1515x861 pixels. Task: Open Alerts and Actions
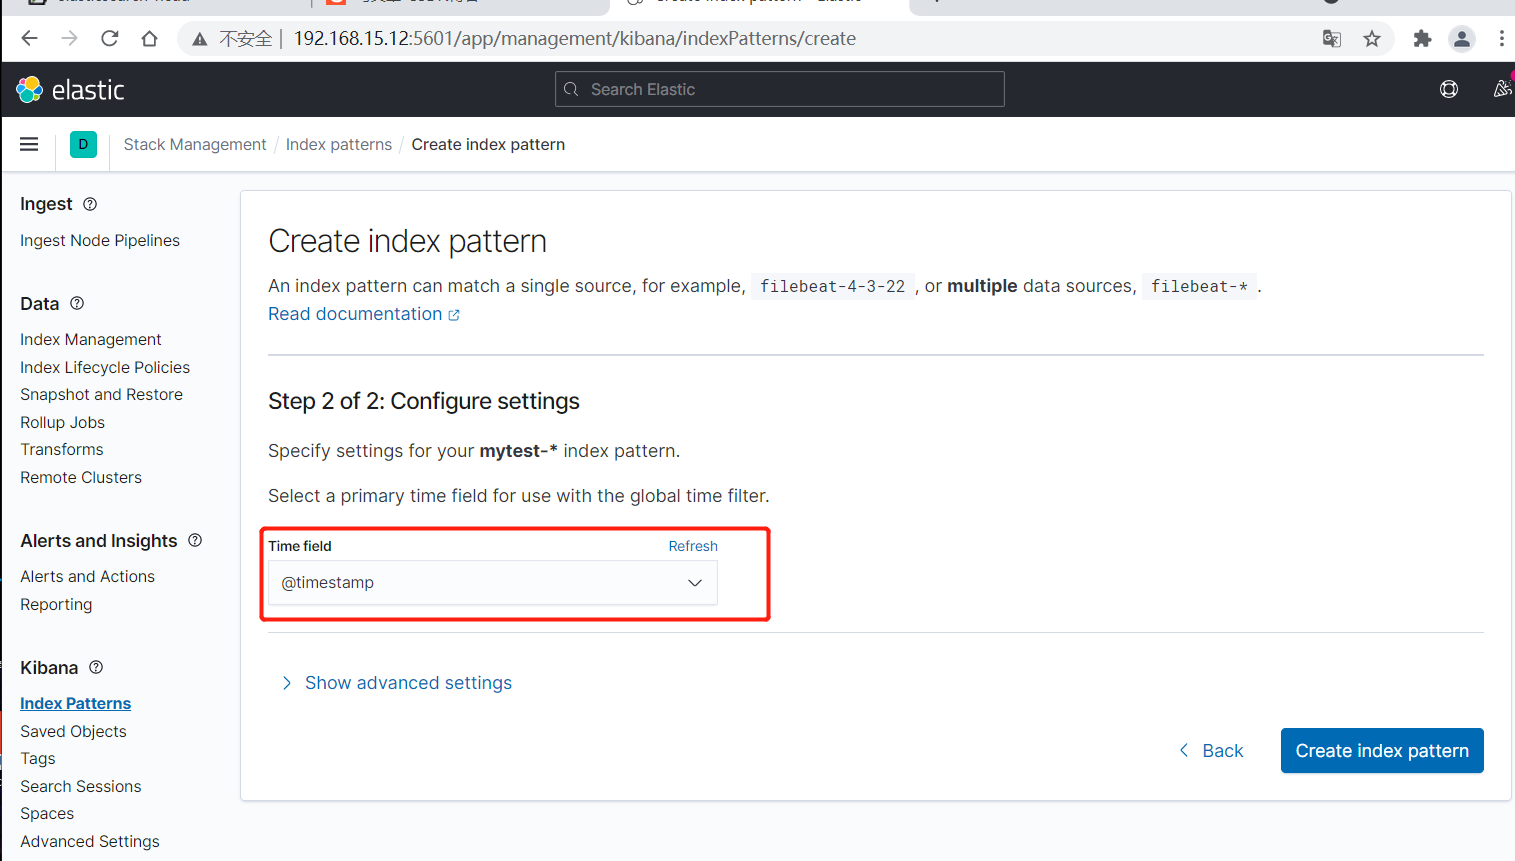click(x=88, y=577)
